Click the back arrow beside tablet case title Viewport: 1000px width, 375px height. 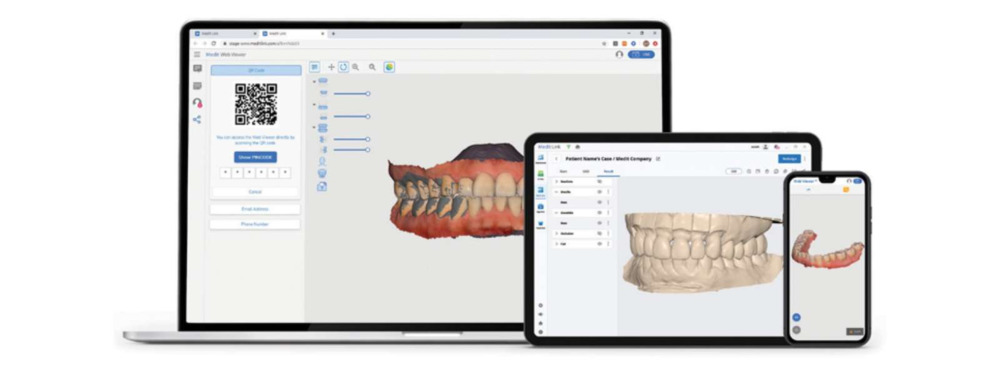click(556, 159)
